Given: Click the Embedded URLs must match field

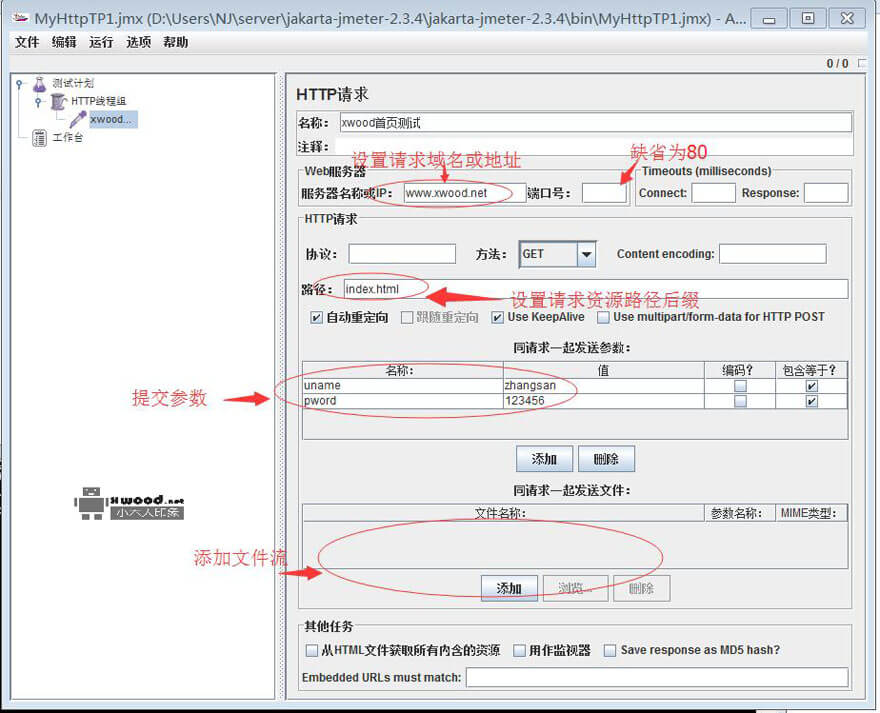Looking at the screenshot, I should 657,678.
